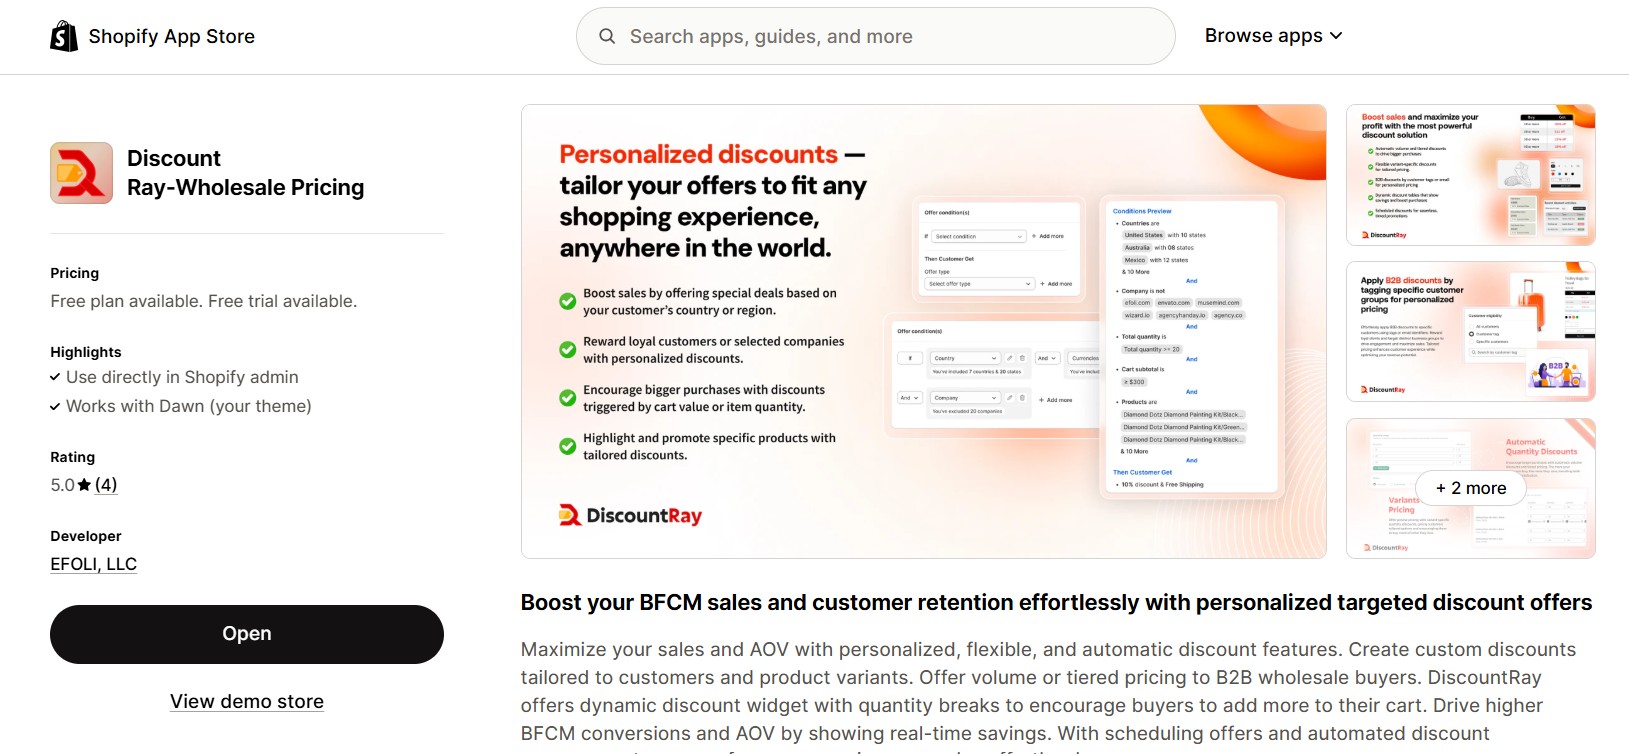Click the Browse apps chevron arrow
1629x754 pixels.
click(1337, 36)
